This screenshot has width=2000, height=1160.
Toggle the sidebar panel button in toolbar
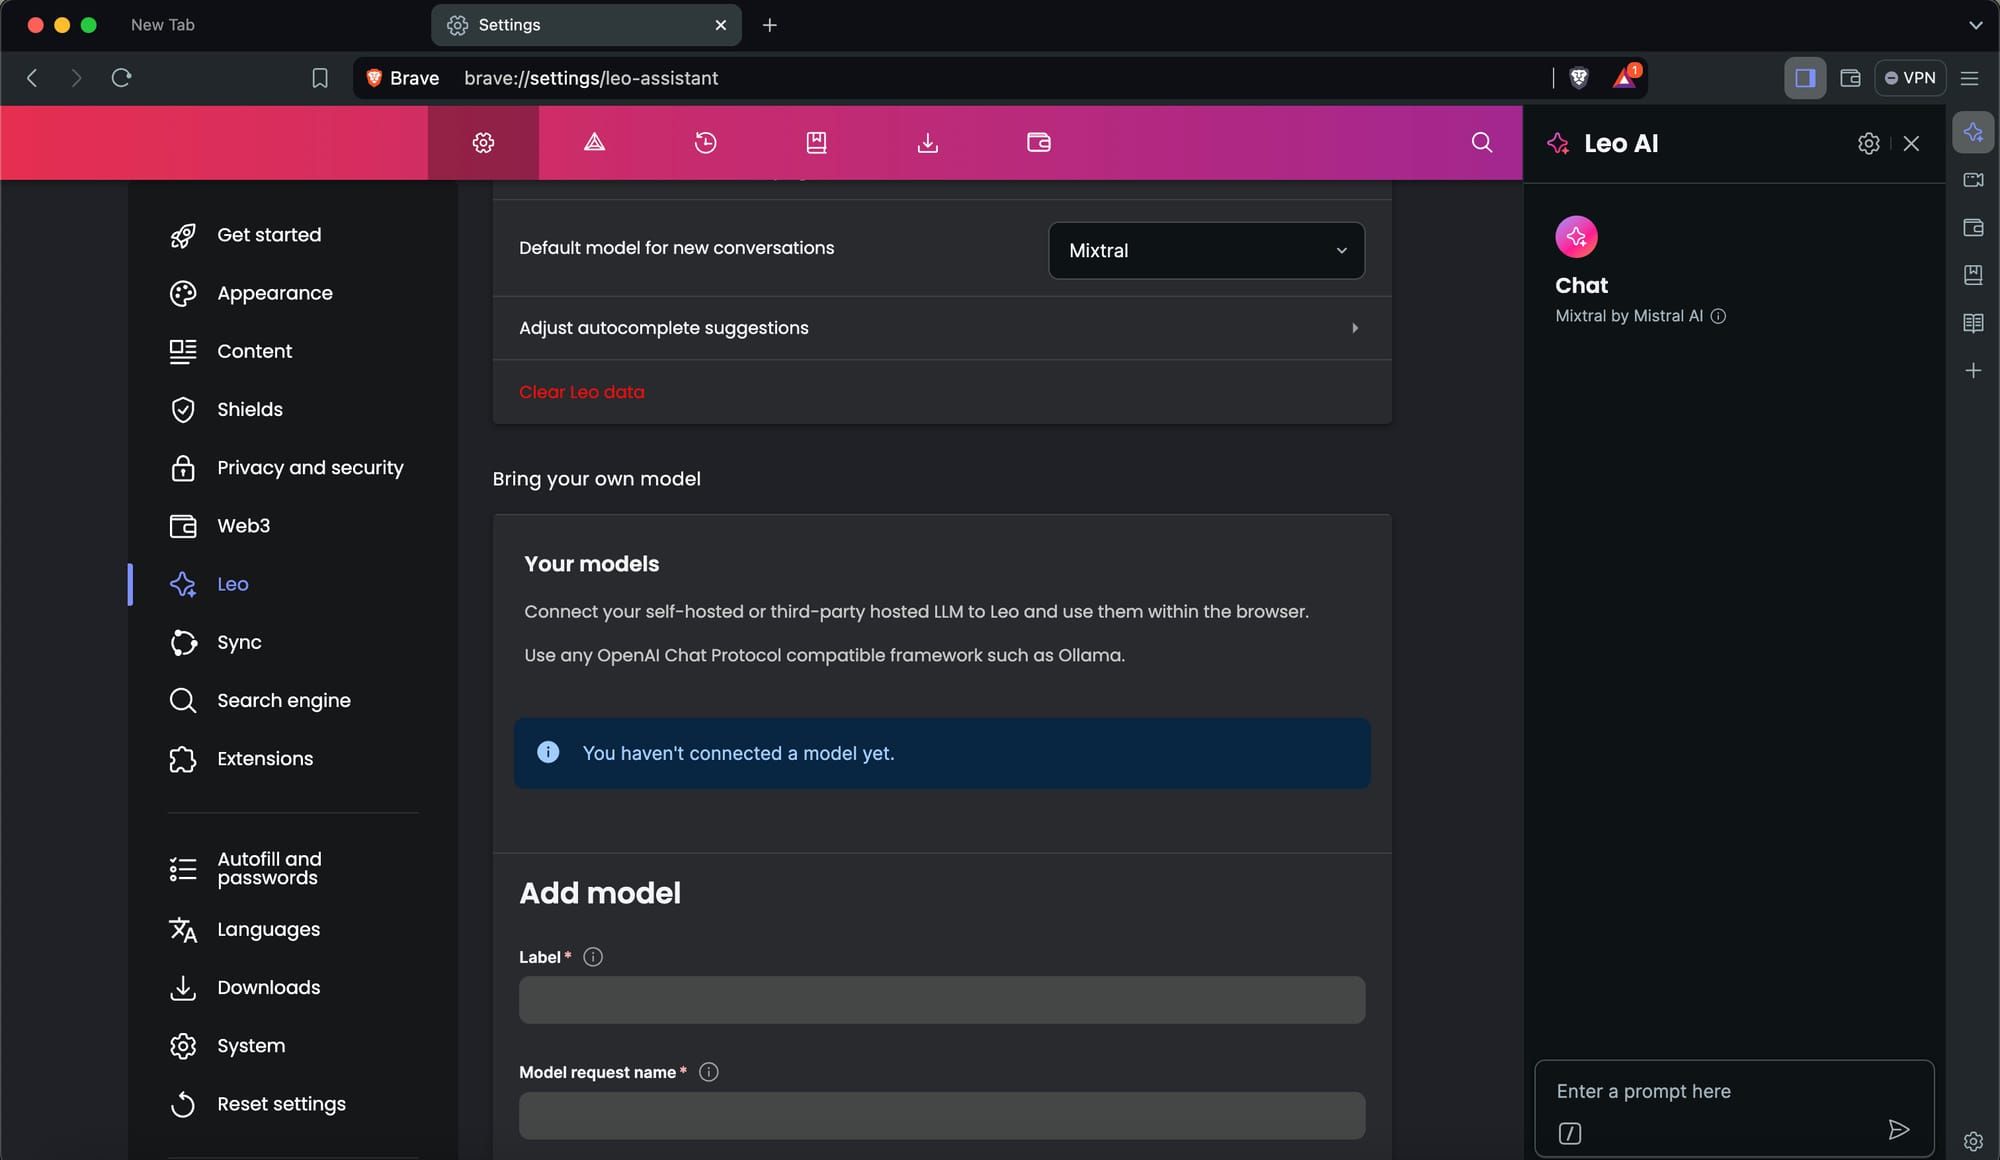pos(1805,78)
